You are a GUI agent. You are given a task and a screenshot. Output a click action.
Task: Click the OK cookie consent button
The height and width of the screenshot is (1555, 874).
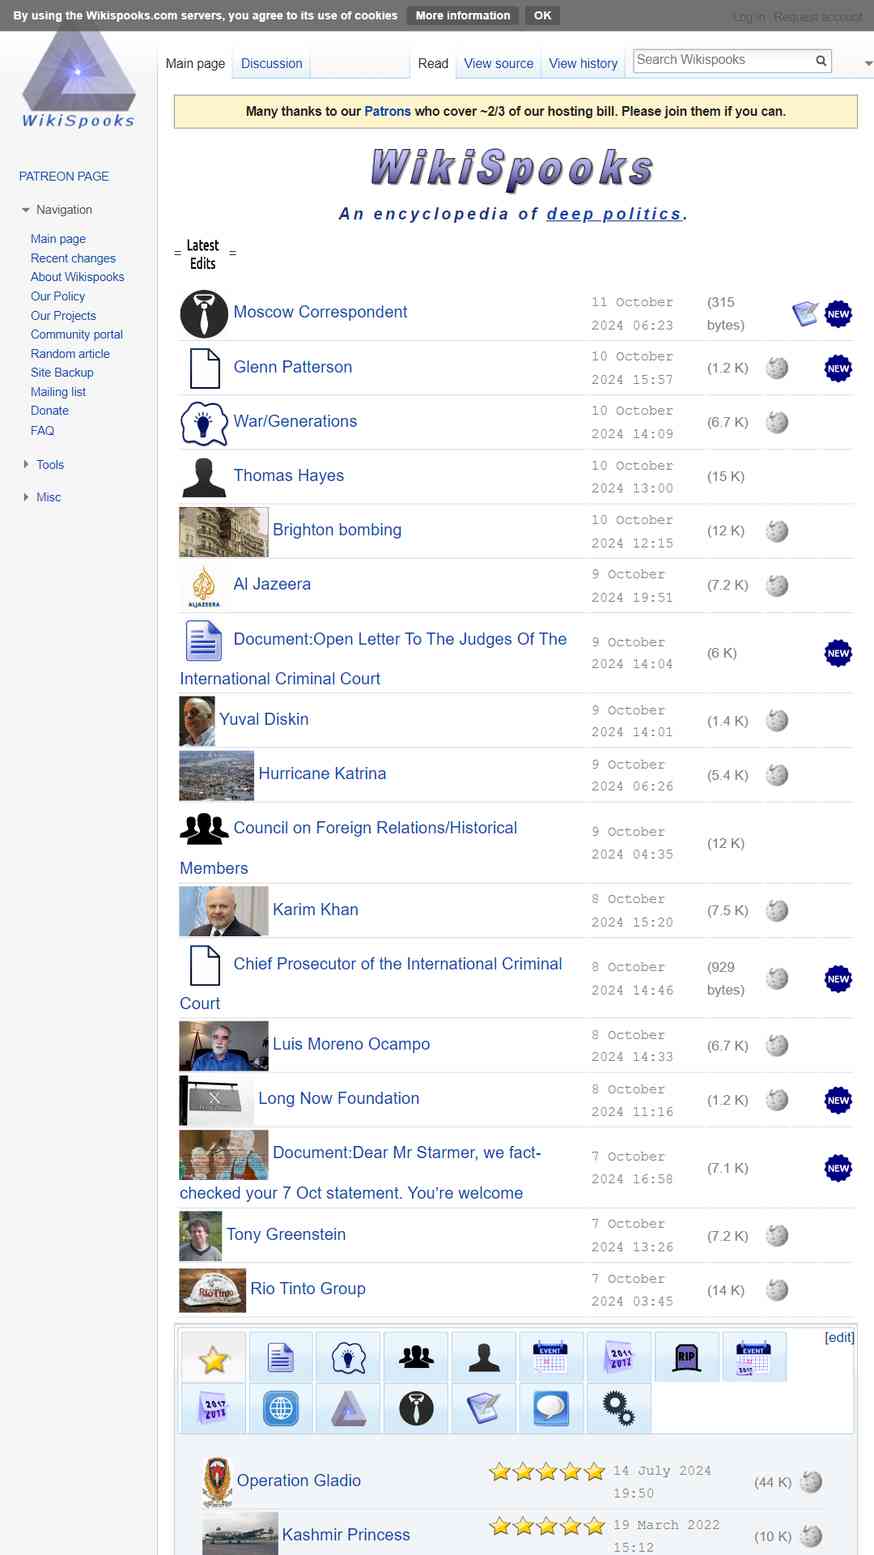coord(542,15)
